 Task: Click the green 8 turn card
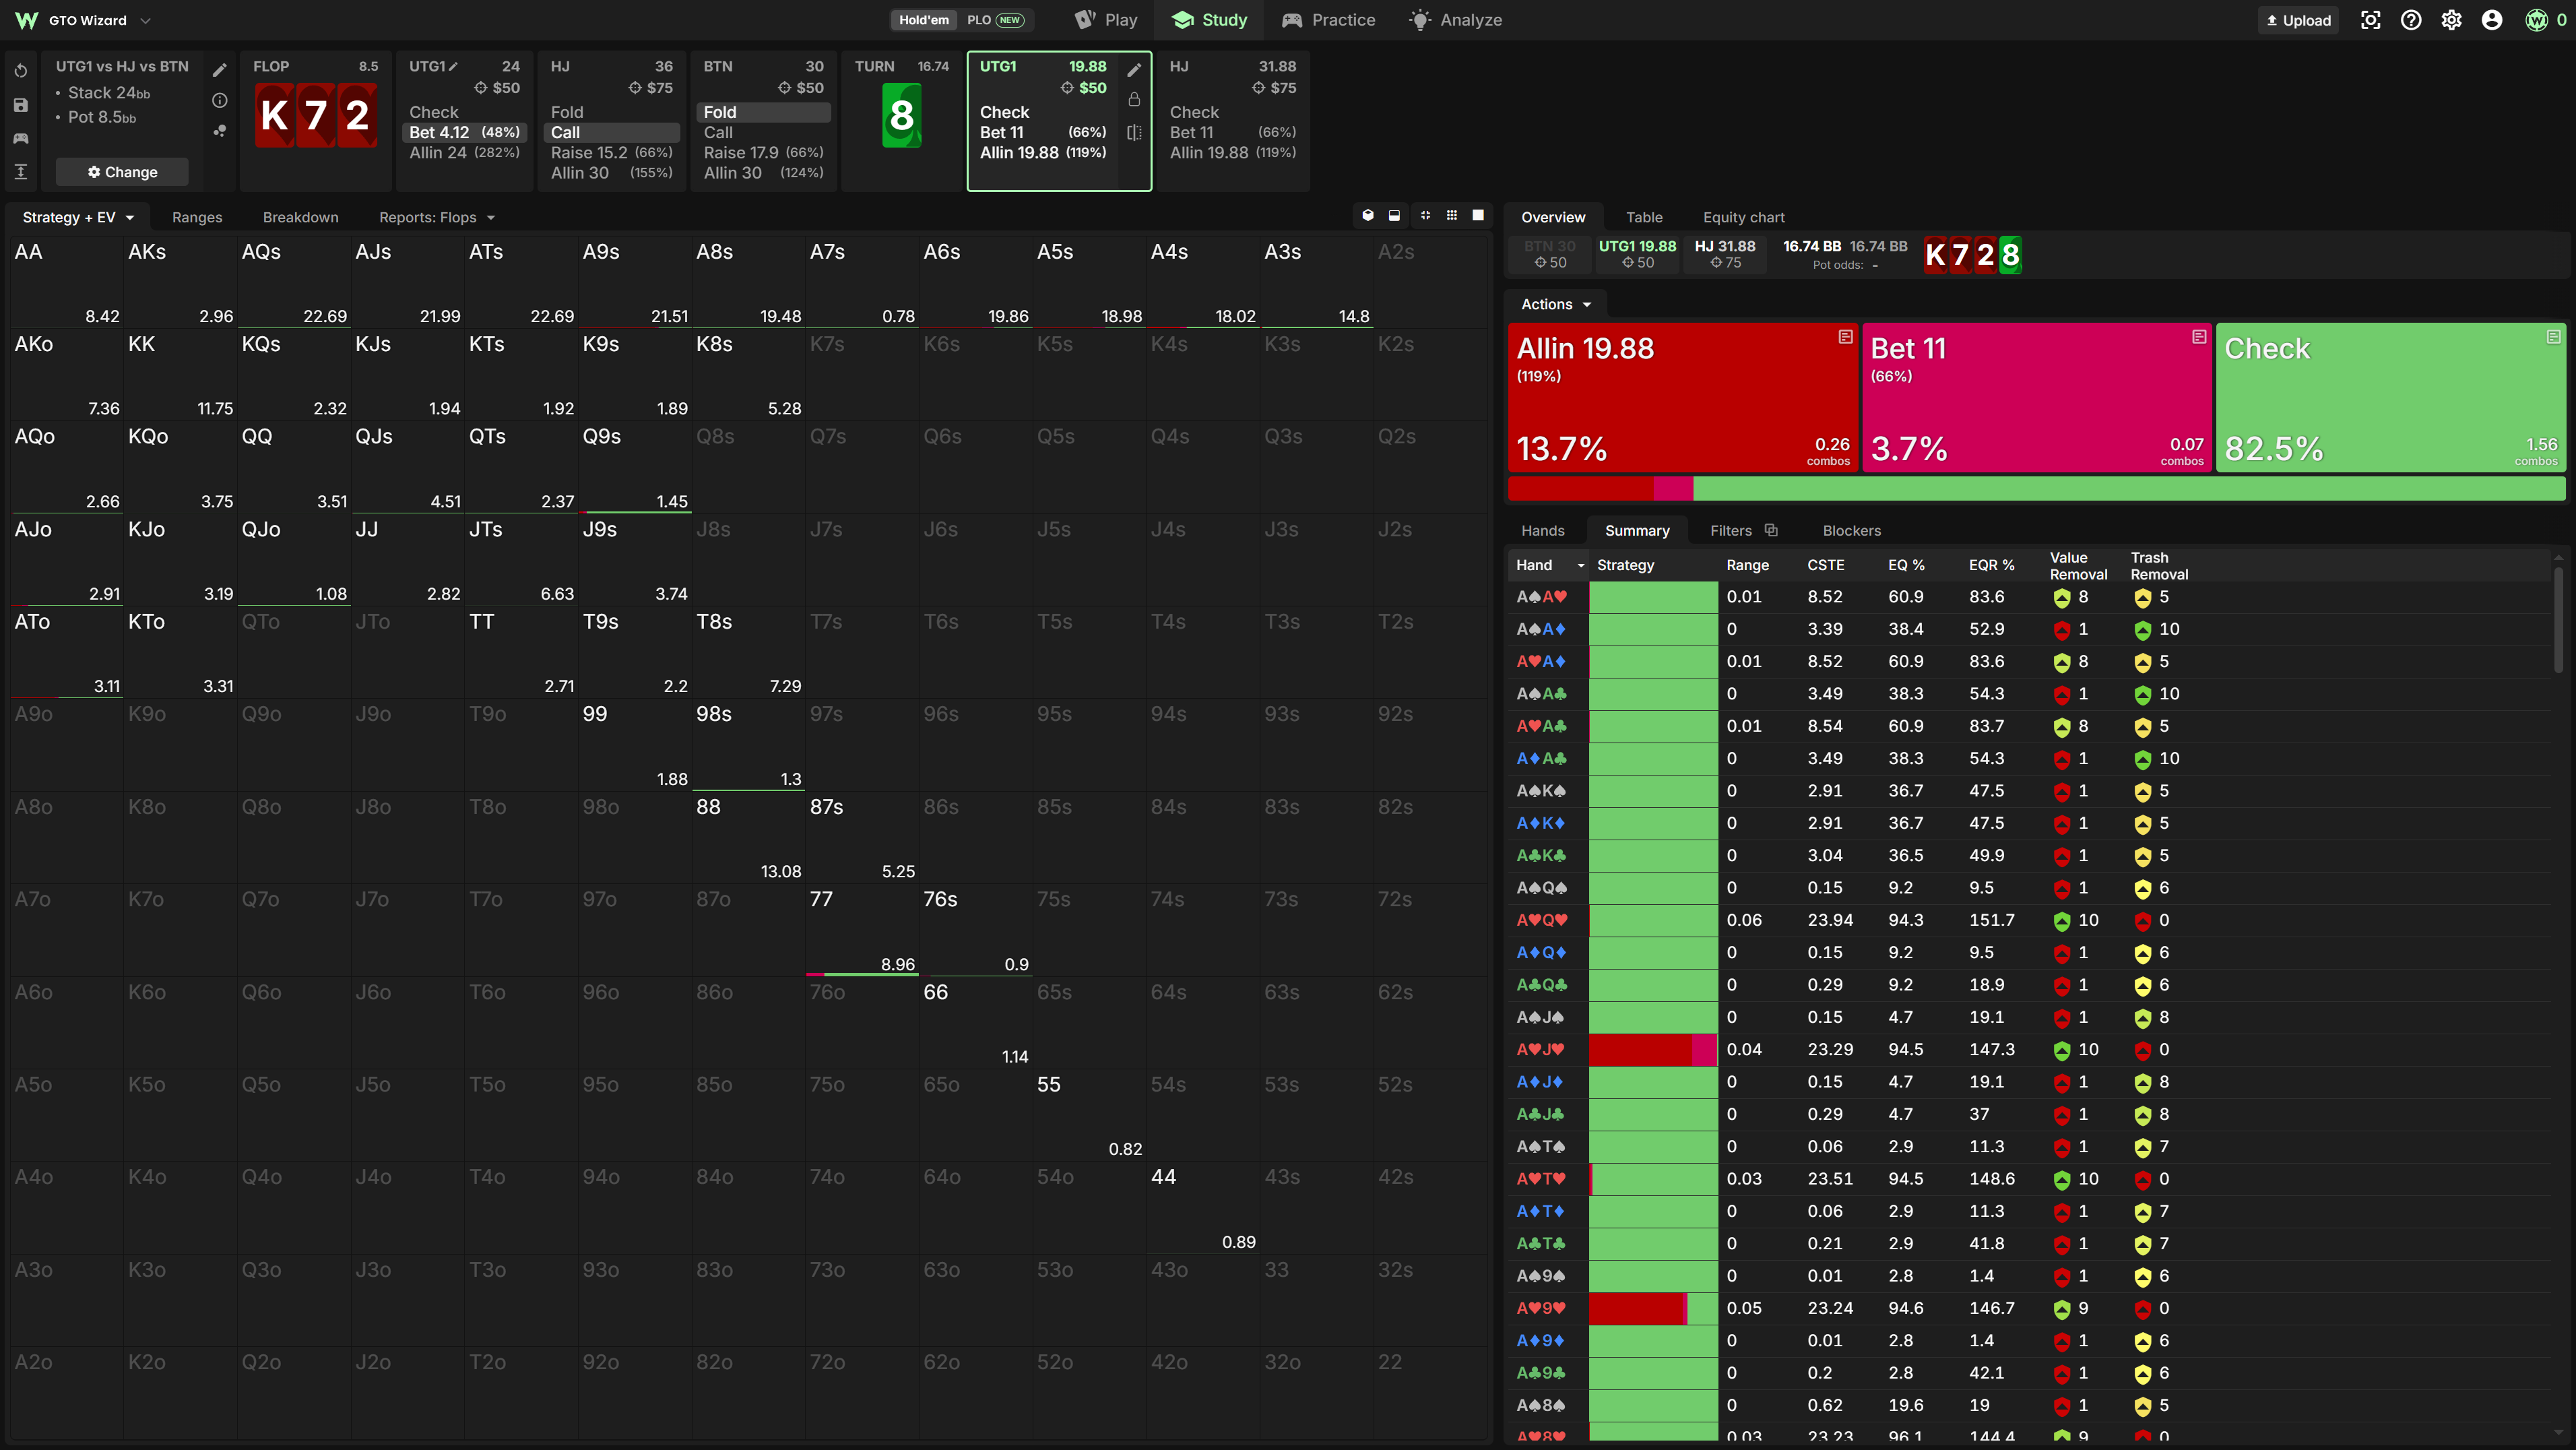901,116
